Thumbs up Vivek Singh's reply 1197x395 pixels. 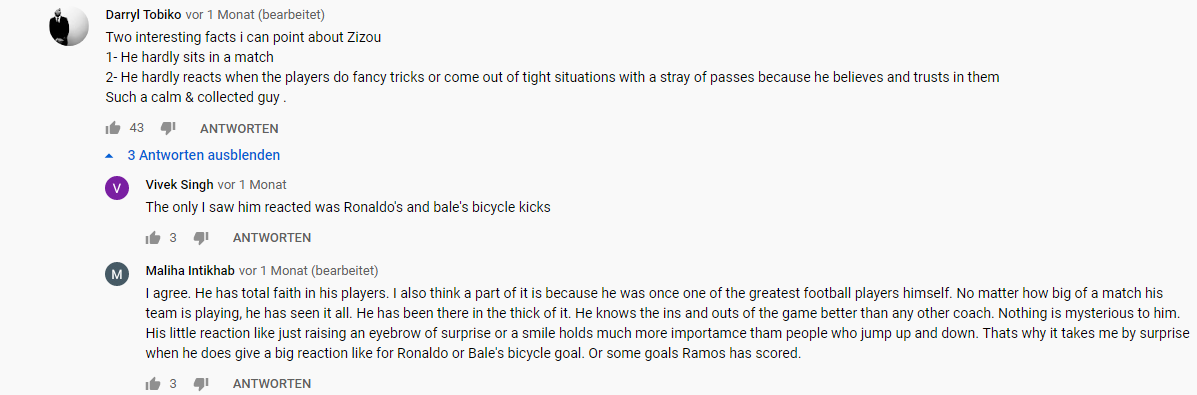(x=153, y=238)
